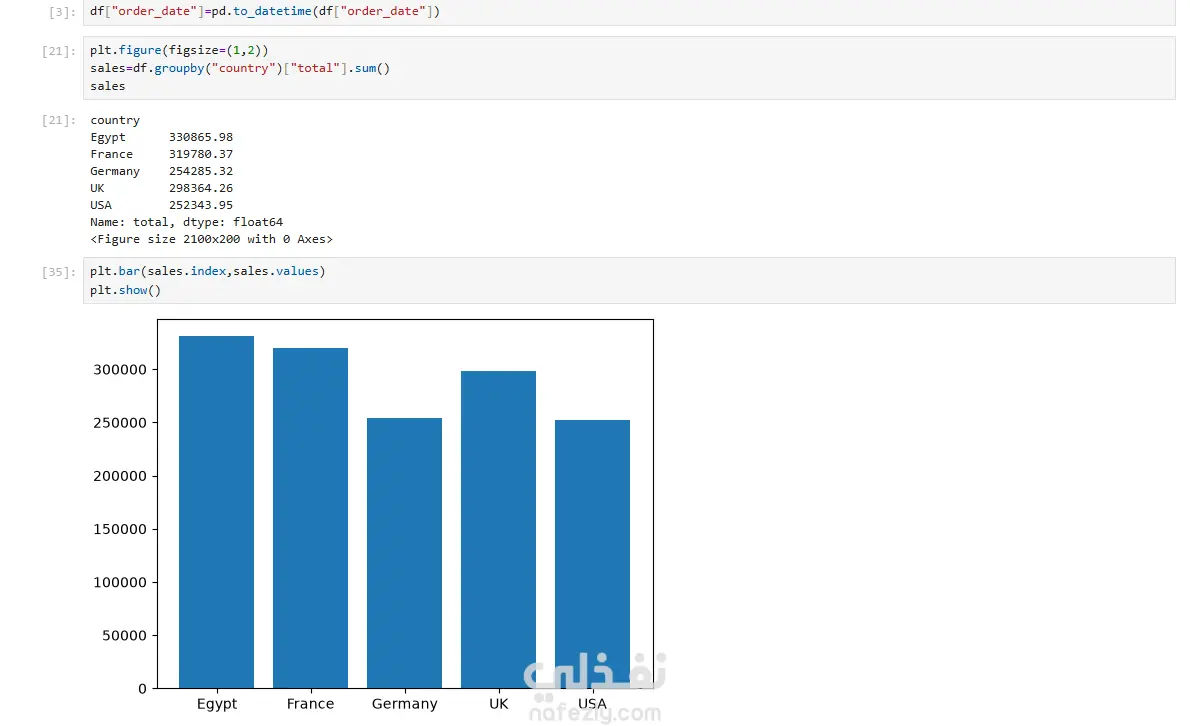Click the order_date datetime conversion code cell
This screenshot has height=726, width=1190.
point(629,12)
